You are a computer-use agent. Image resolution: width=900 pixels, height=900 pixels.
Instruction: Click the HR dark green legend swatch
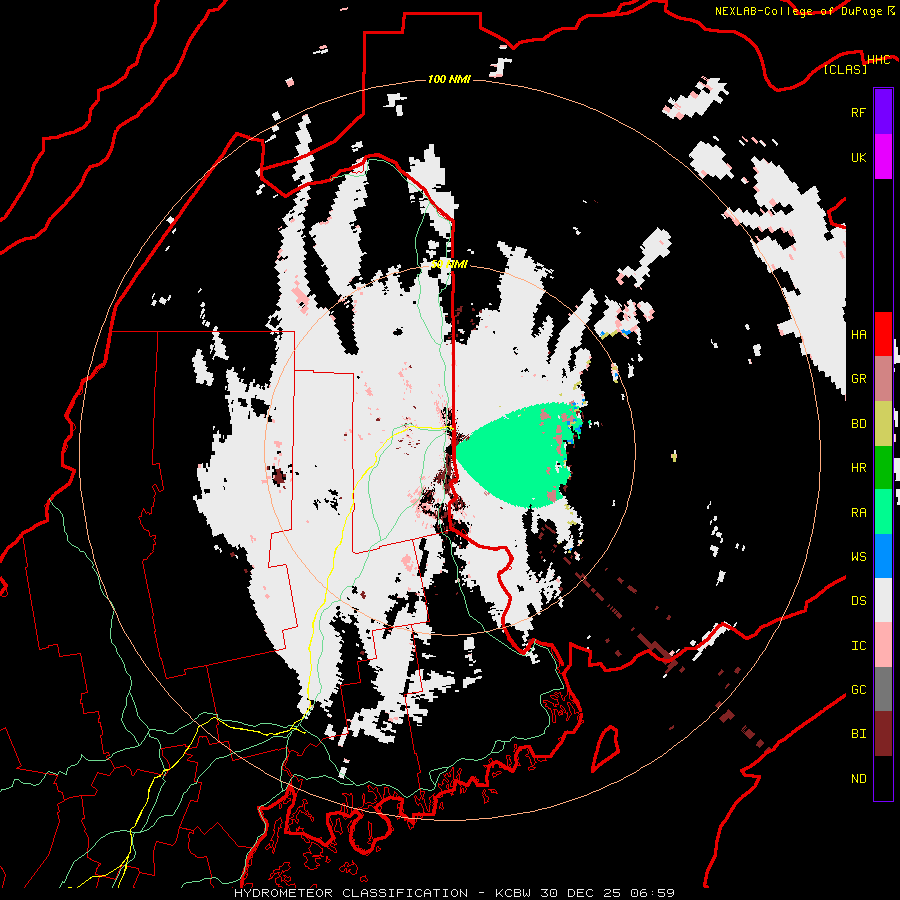883,468
